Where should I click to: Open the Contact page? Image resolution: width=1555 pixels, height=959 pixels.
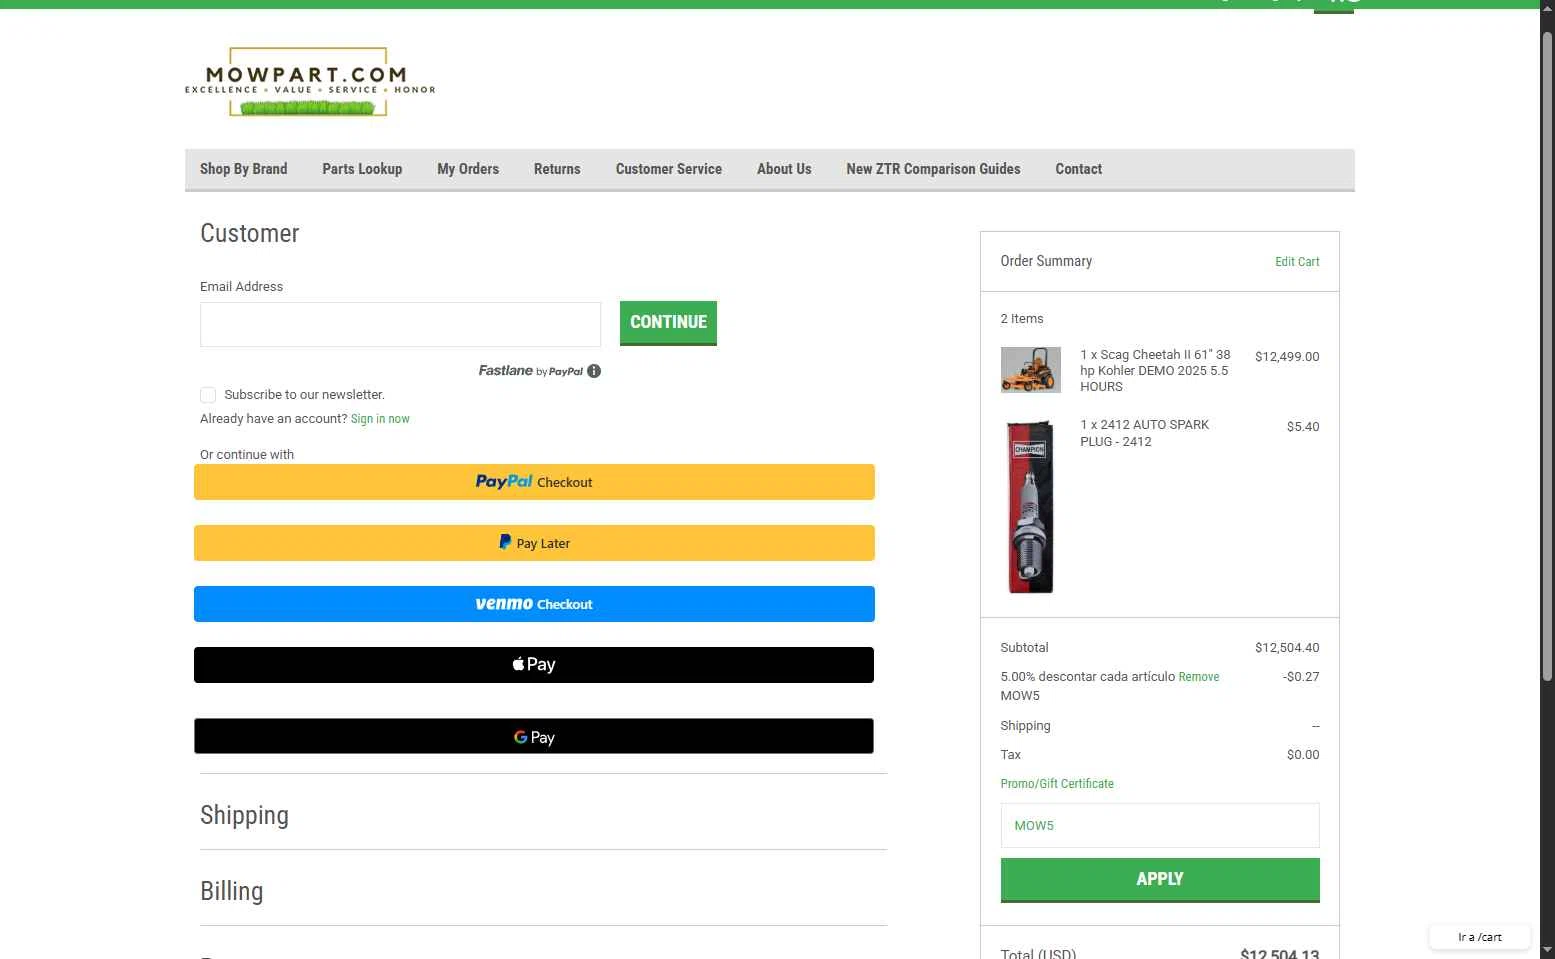pyautogui.click(x=1078, y=169)
